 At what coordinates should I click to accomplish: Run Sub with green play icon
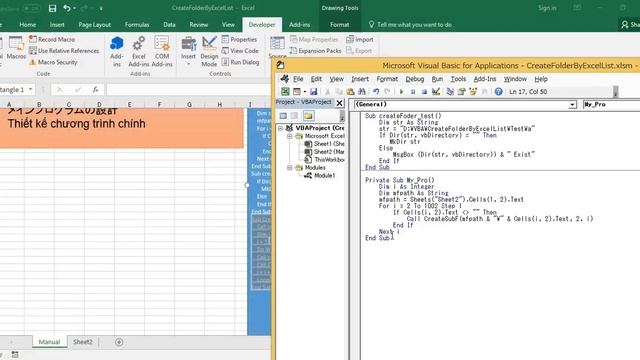tap(401, 92)
